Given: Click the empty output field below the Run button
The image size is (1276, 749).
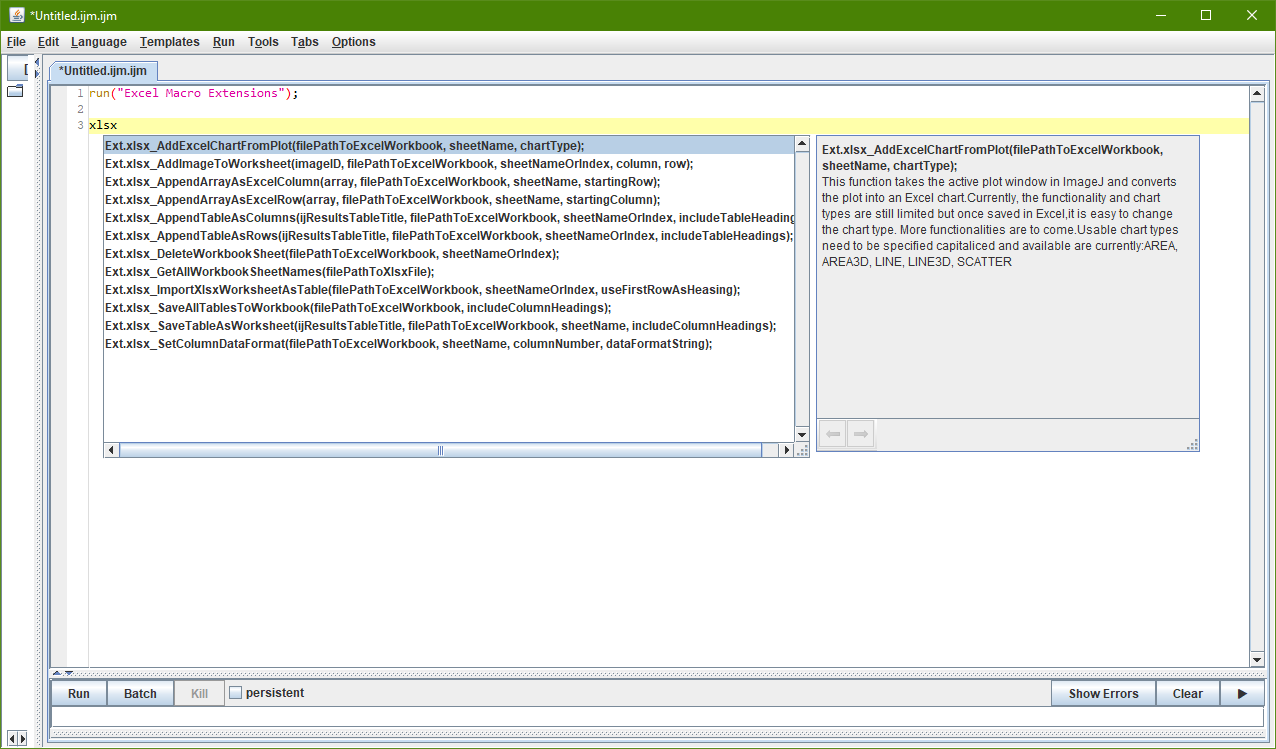Looking at the screenshot, I should [x=657, y=717].
